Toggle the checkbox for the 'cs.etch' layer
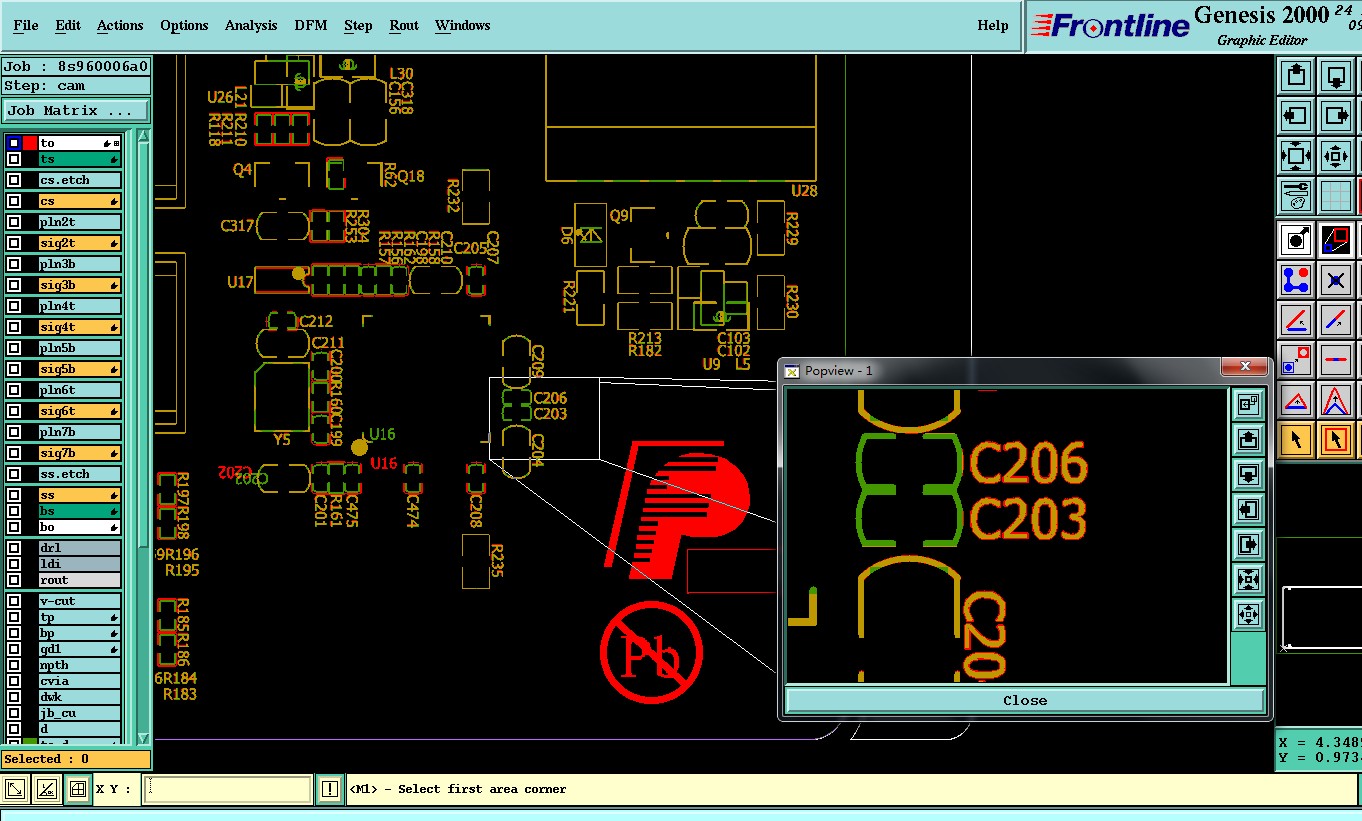The width and height of the screenshot is (1362, 821). point(14,181)
